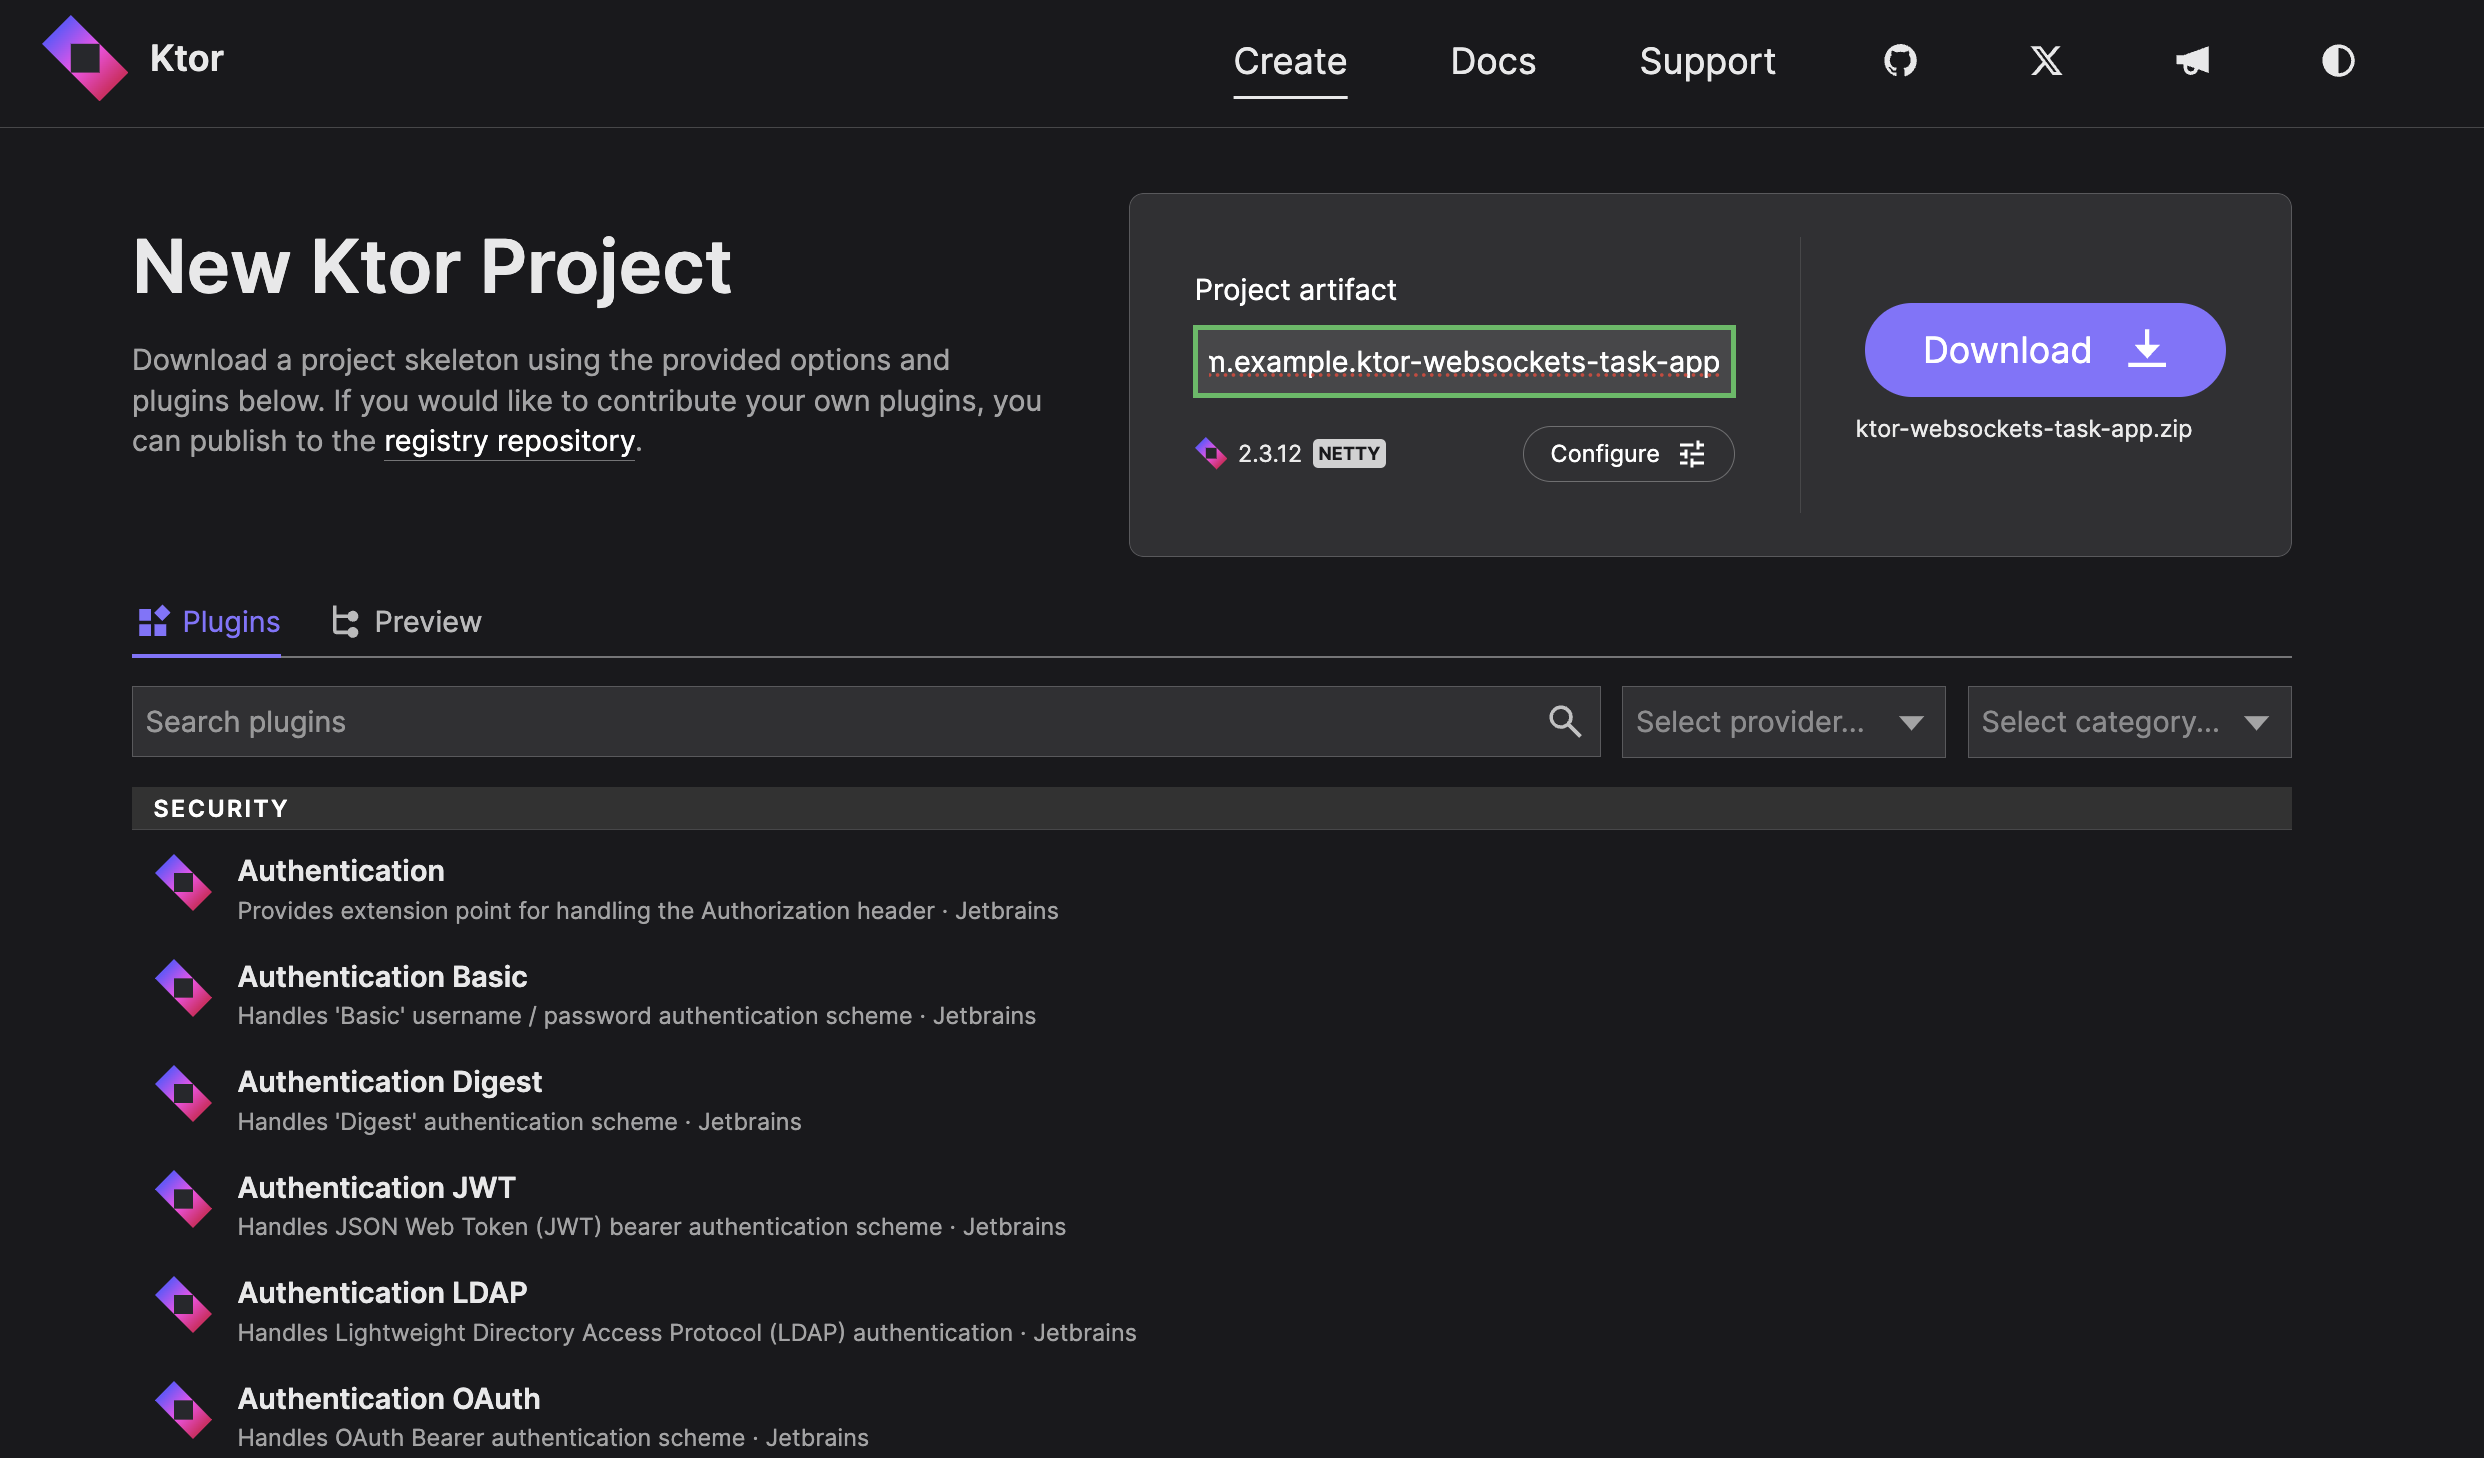The width and height of the screenshot is (2484, 1458).
Task: Click the Download button
Action: (2045, 350)
